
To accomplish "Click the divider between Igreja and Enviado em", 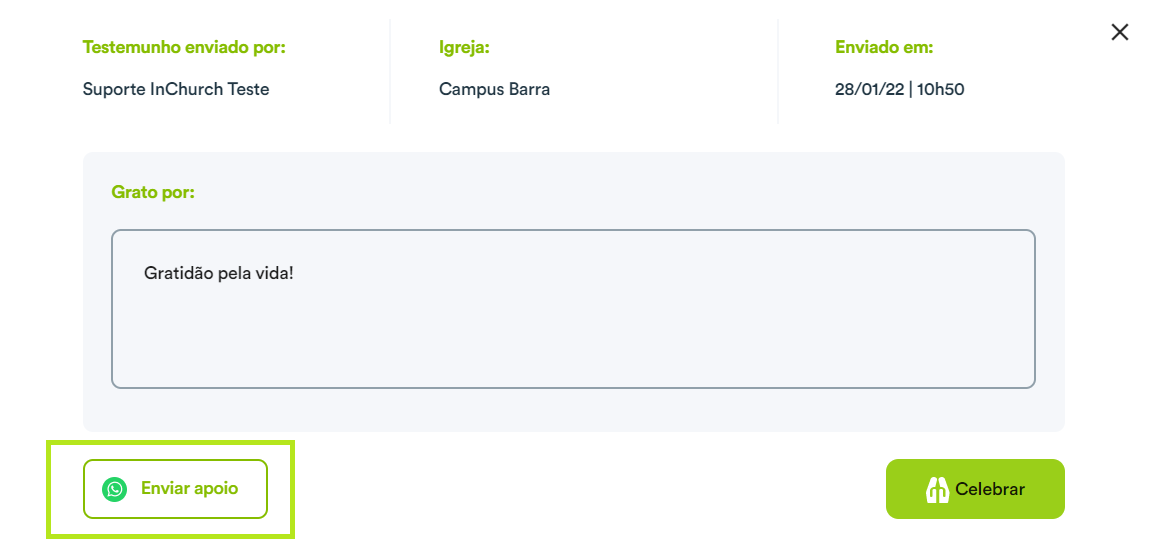I will pos(778,71).
